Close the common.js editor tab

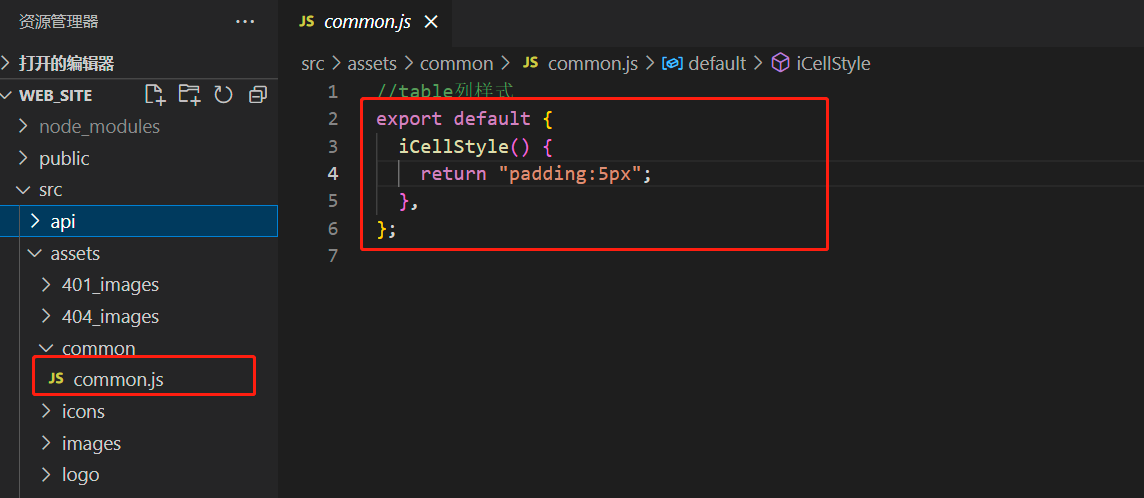(431, 22)
